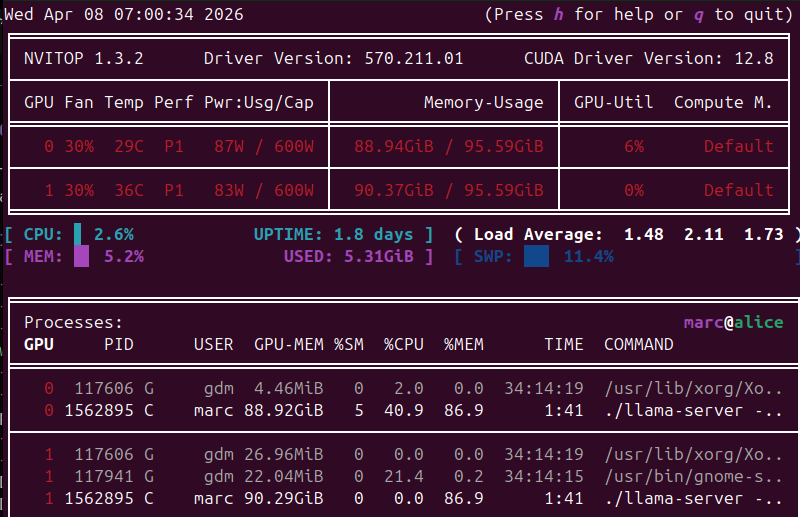
Task: Click the '%CPU' column header
Action: pyautogui.click(x=404, y=344)
